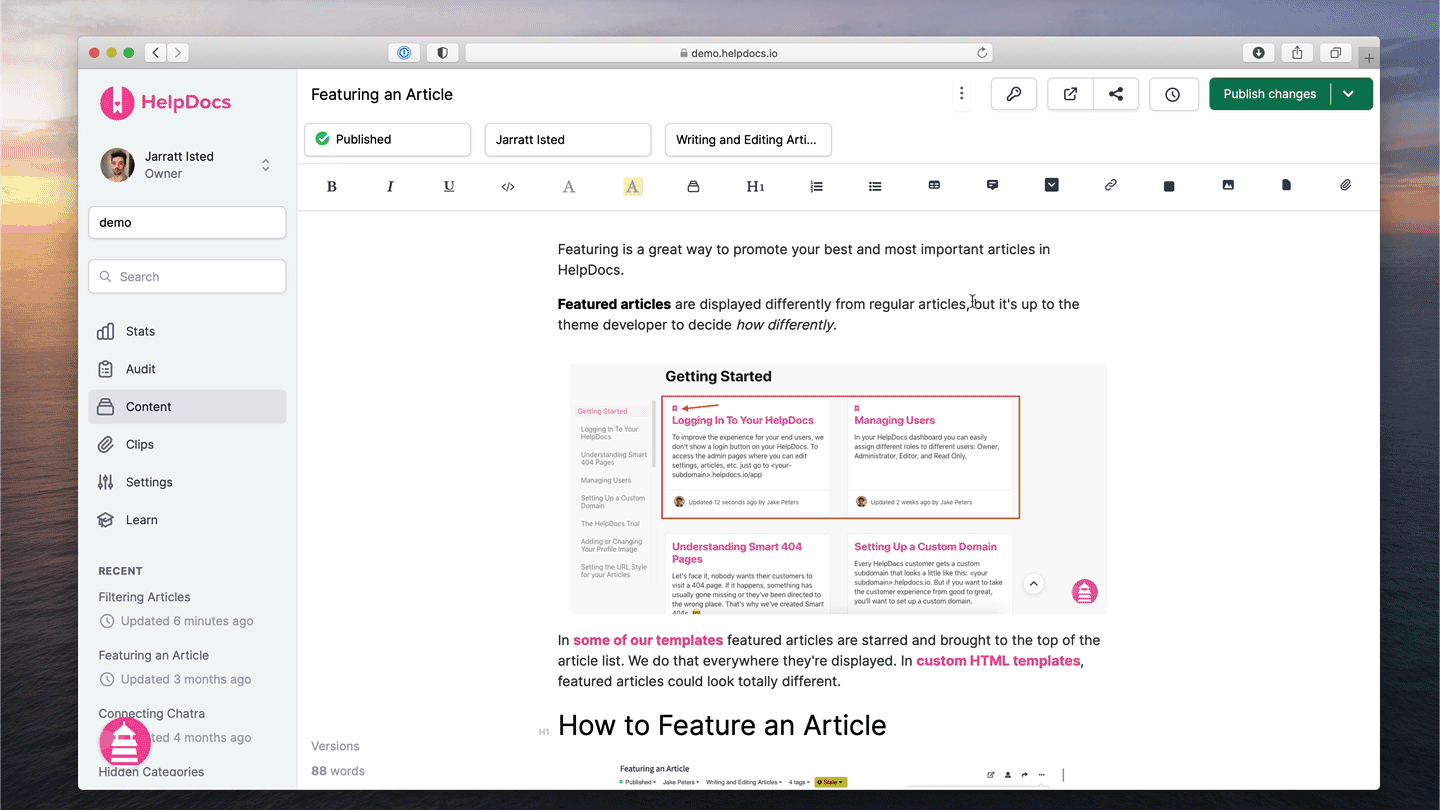
Task: Open Clips in the sidebar
Action: click(187, 444)
